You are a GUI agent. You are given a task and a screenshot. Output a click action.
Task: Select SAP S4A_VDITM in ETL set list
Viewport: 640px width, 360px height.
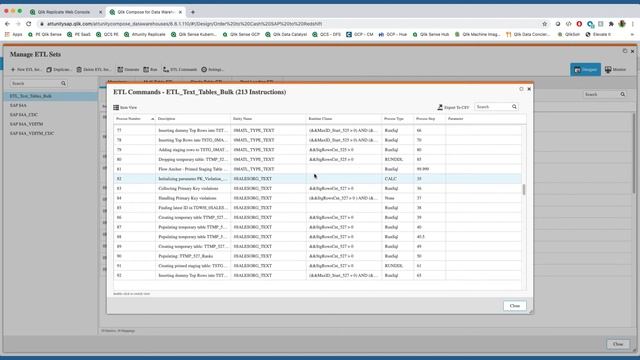[50, 124]
